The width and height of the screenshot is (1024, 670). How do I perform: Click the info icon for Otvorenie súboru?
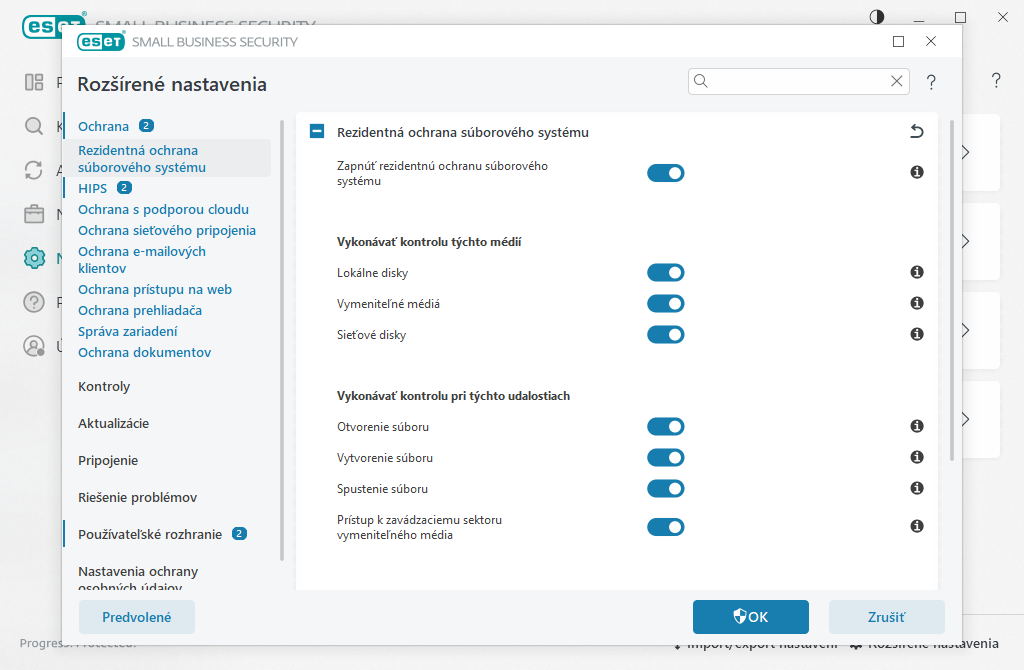tap(916, 426)
